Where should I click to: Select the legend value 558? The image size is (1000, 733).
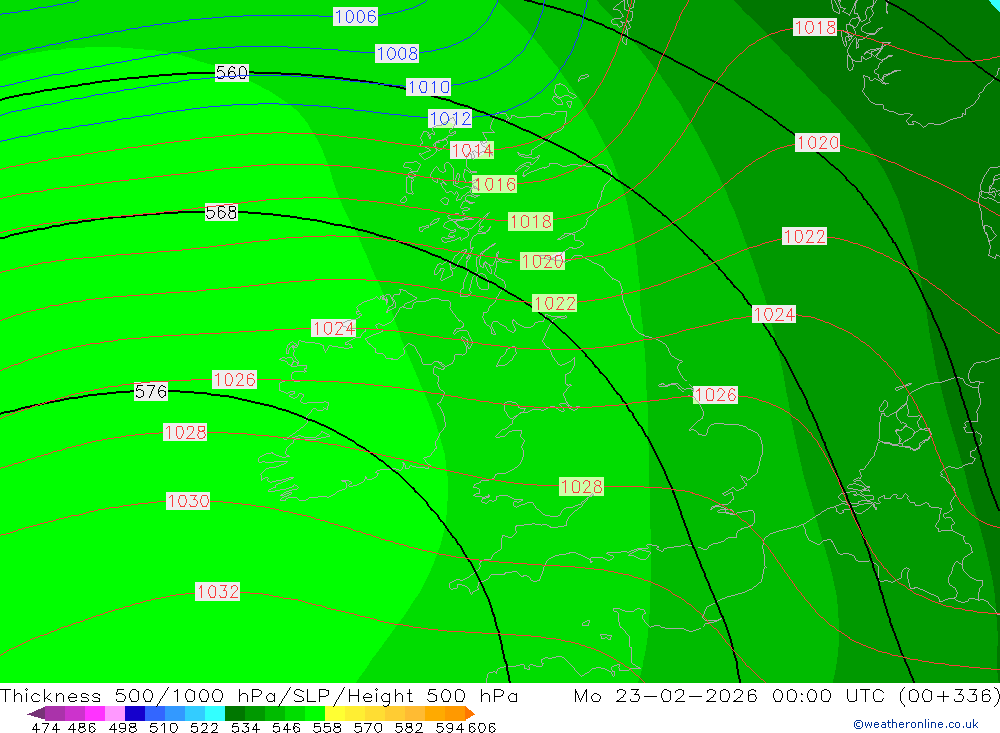pos(327,727)
